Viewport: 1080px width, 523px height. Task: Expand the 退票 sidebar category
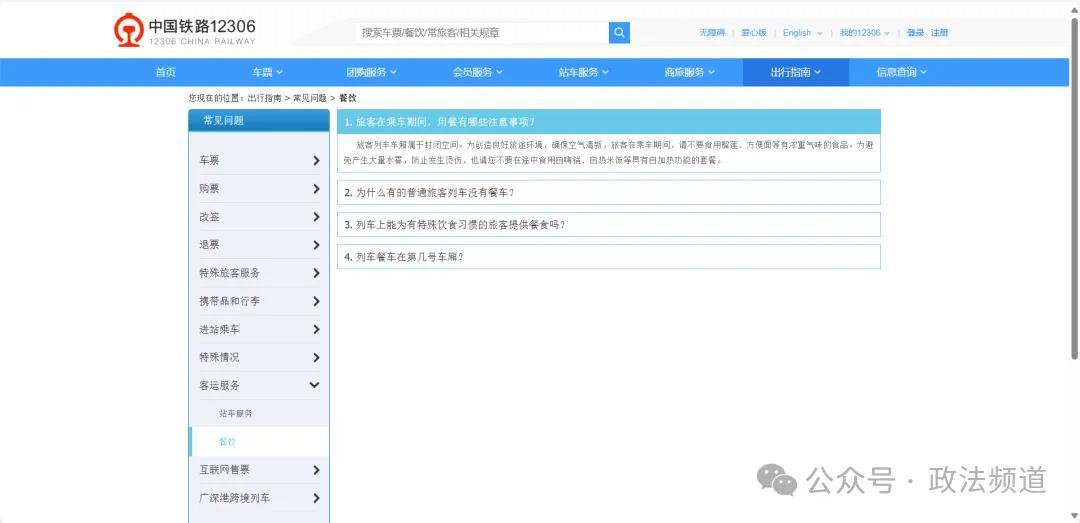[x=260, y=245]
